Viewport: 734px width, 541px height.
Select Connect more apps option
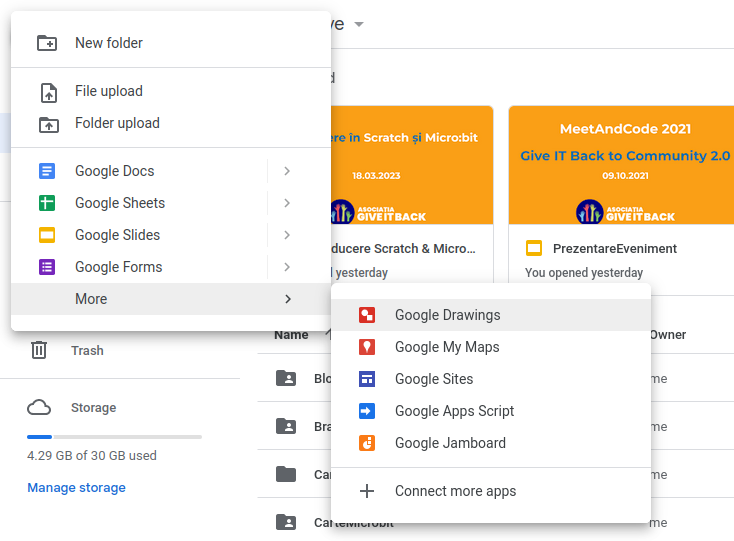pos(455,491)
